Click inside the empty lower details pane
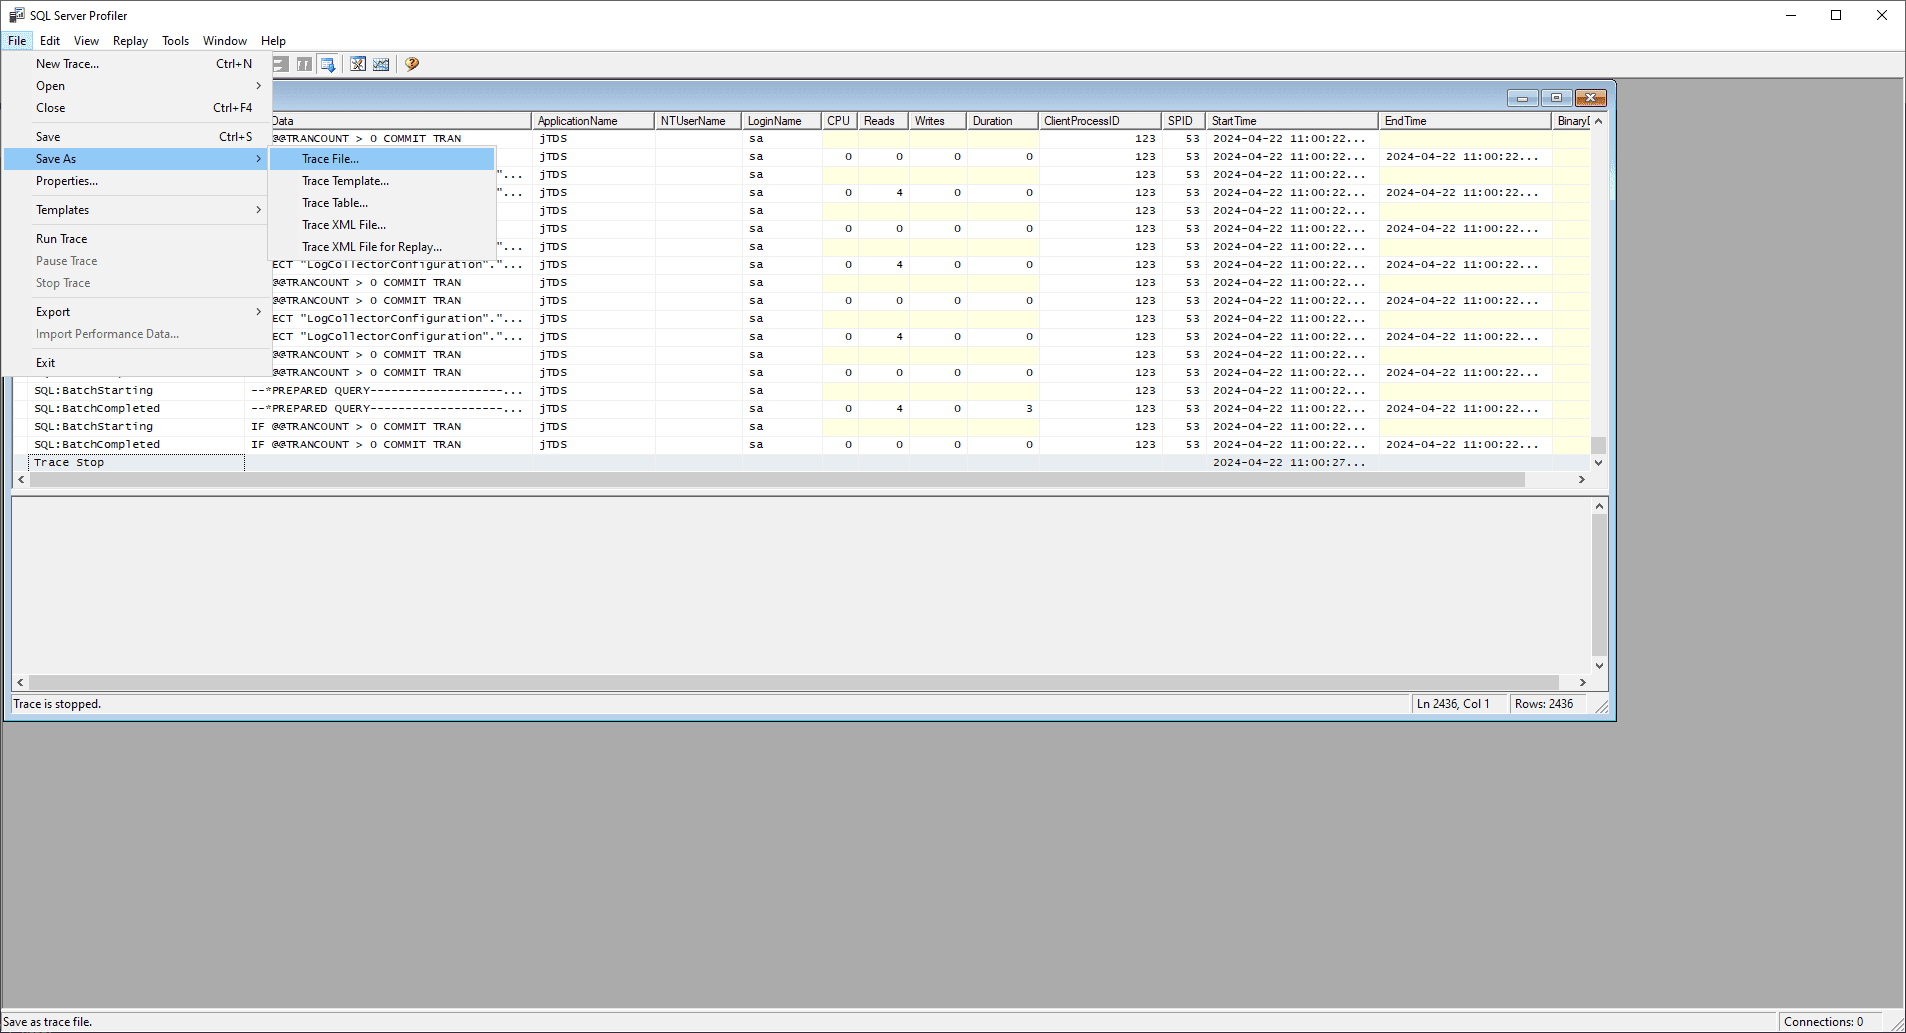Viewport: 1906px width, 1033px height. (801, 586)
